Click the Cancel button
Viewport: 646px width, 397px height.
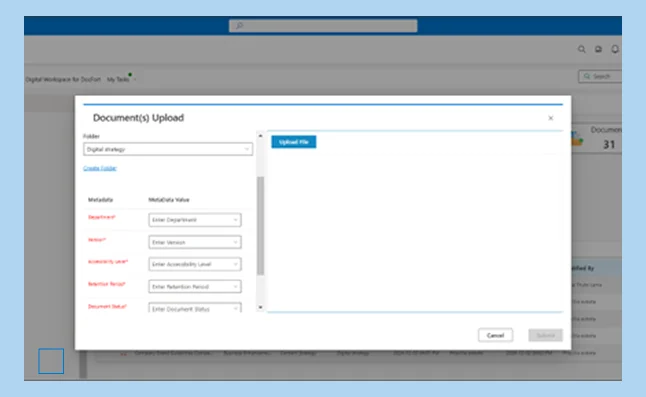click(496, 335)
